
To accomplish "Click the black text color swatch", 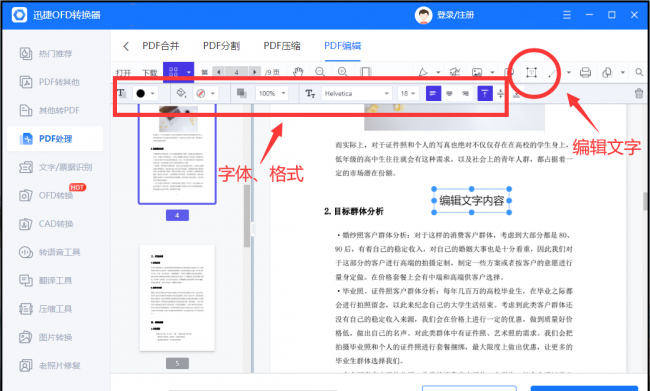I will (141, 94).
